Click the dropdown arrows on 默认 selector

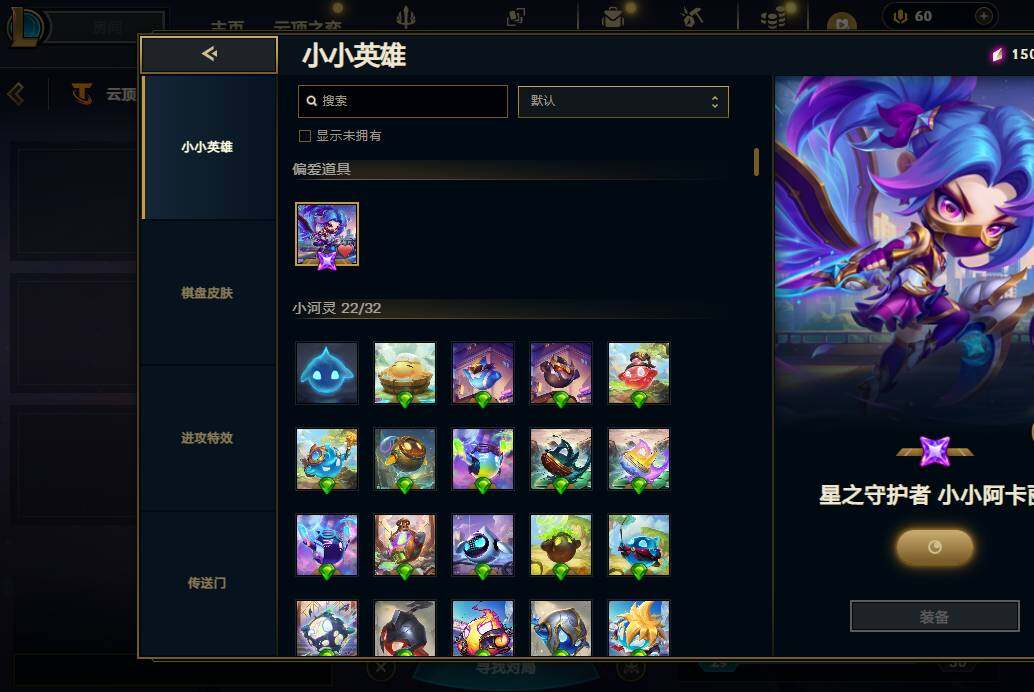715,102
